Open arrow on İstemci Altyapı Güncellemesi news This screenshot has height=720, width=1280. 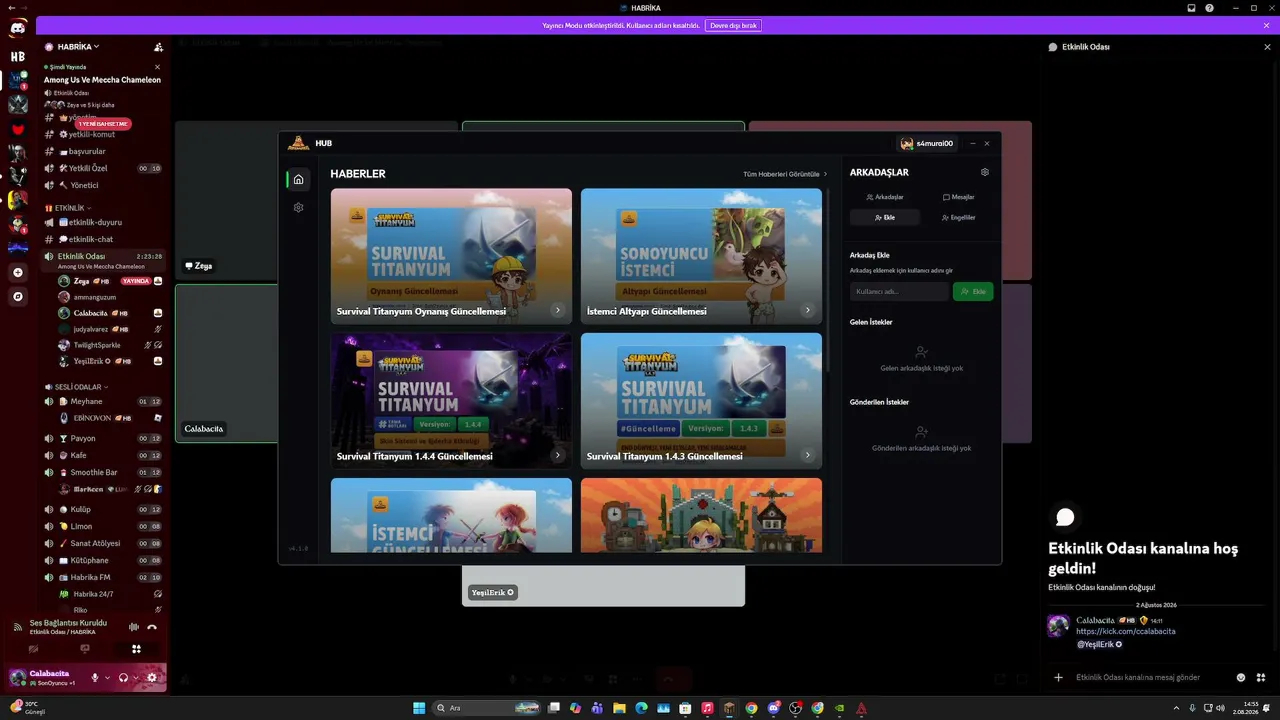tap(808, 311)
